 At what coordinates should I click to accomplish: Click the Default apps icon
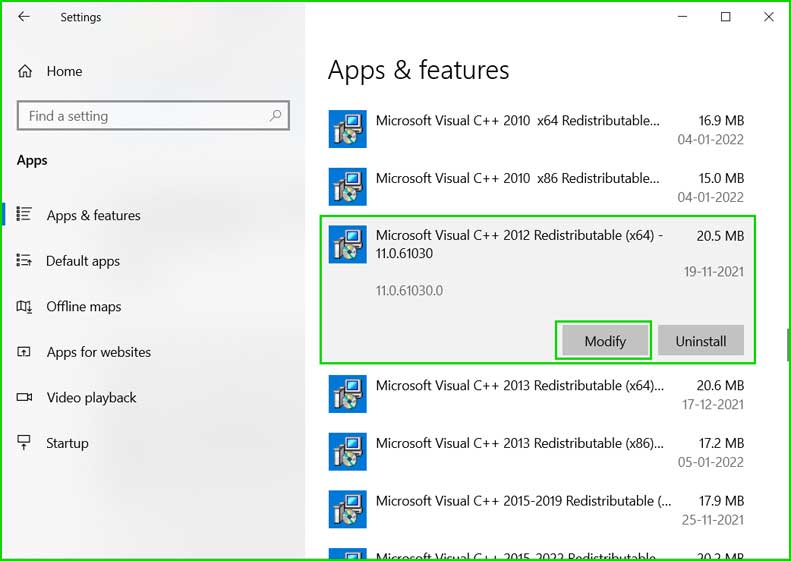pos(24,260)
